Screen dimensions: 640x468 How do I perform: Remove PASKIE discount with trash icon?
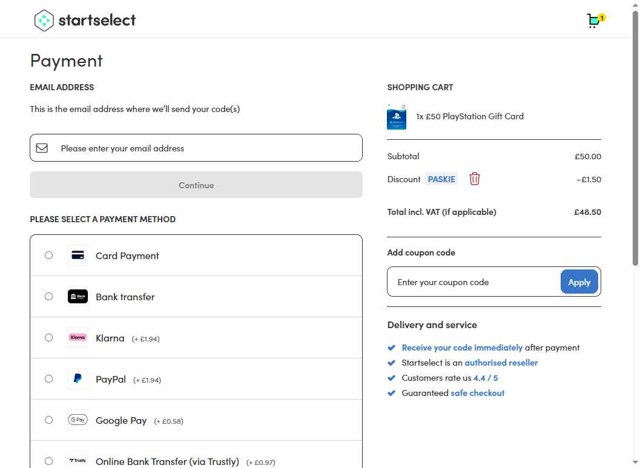(474, 179)
